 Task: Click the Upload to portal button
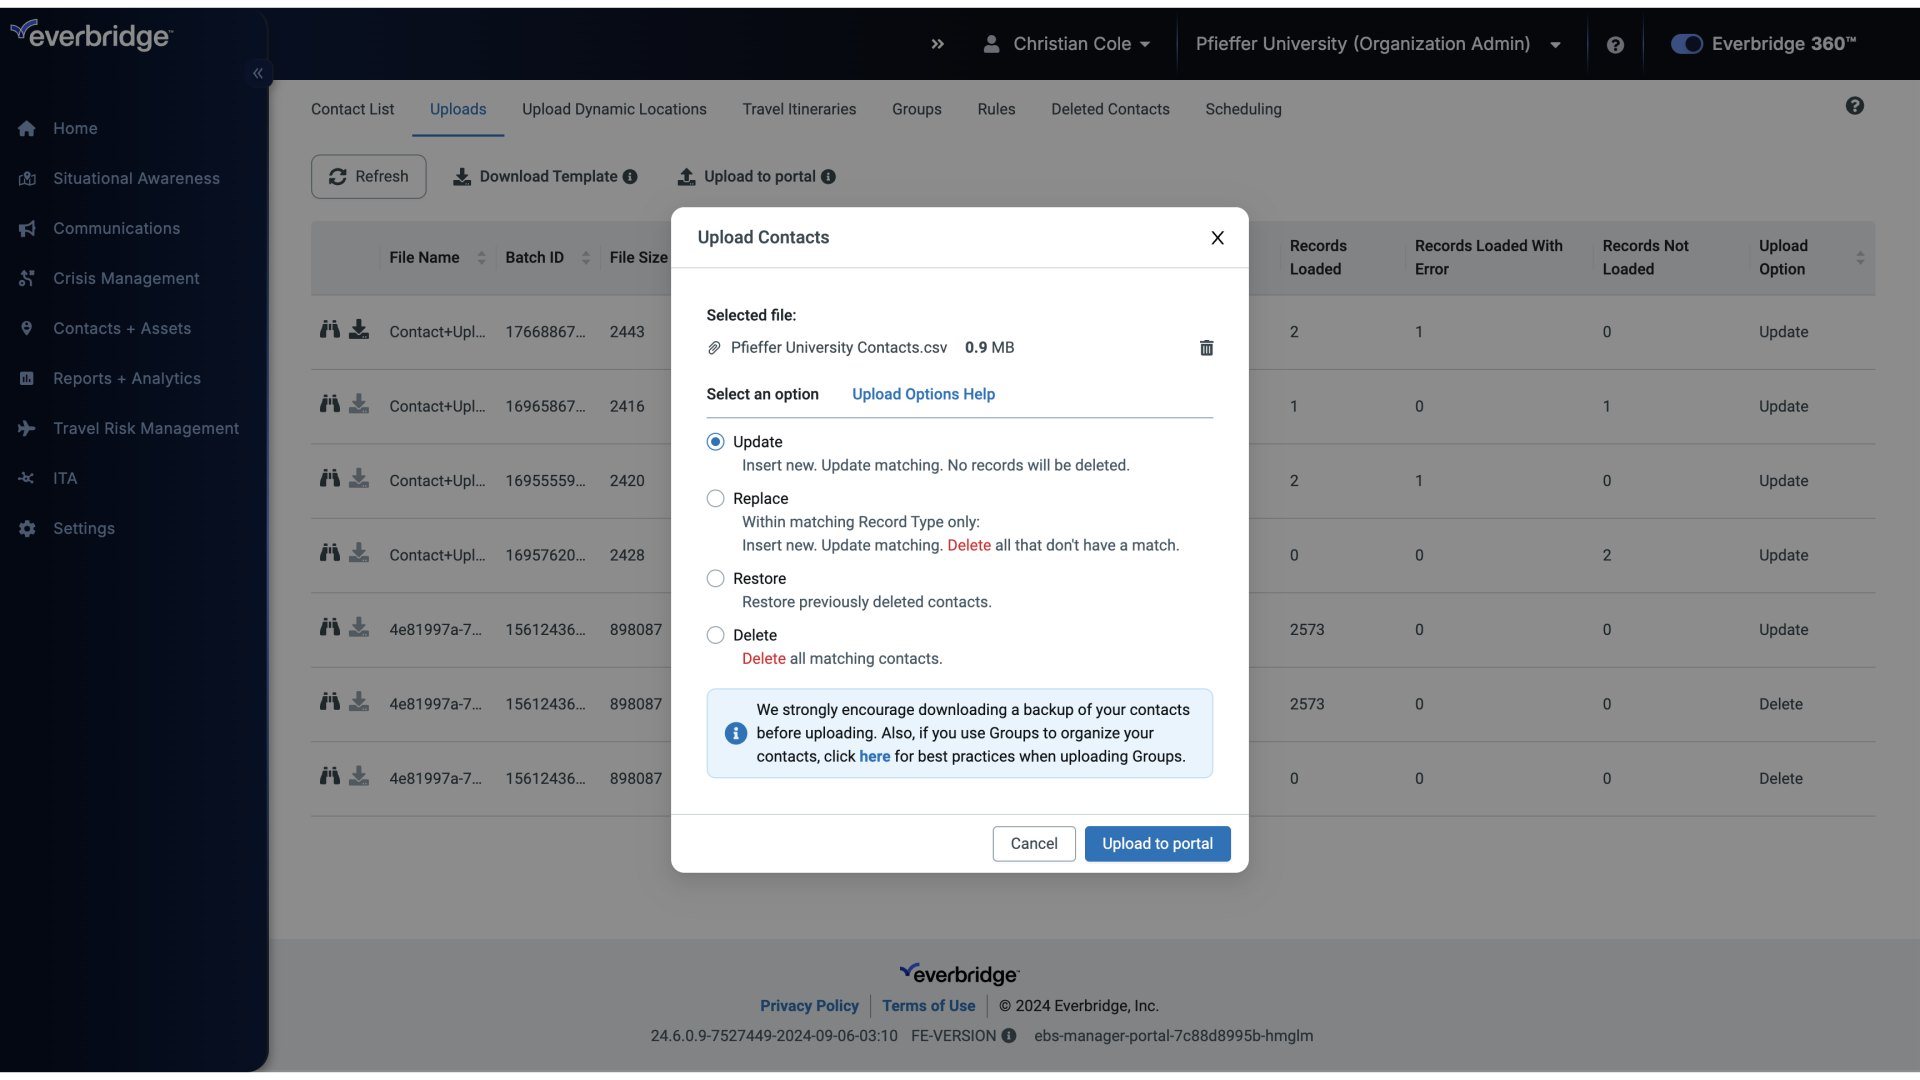[x=1156, y=843]
